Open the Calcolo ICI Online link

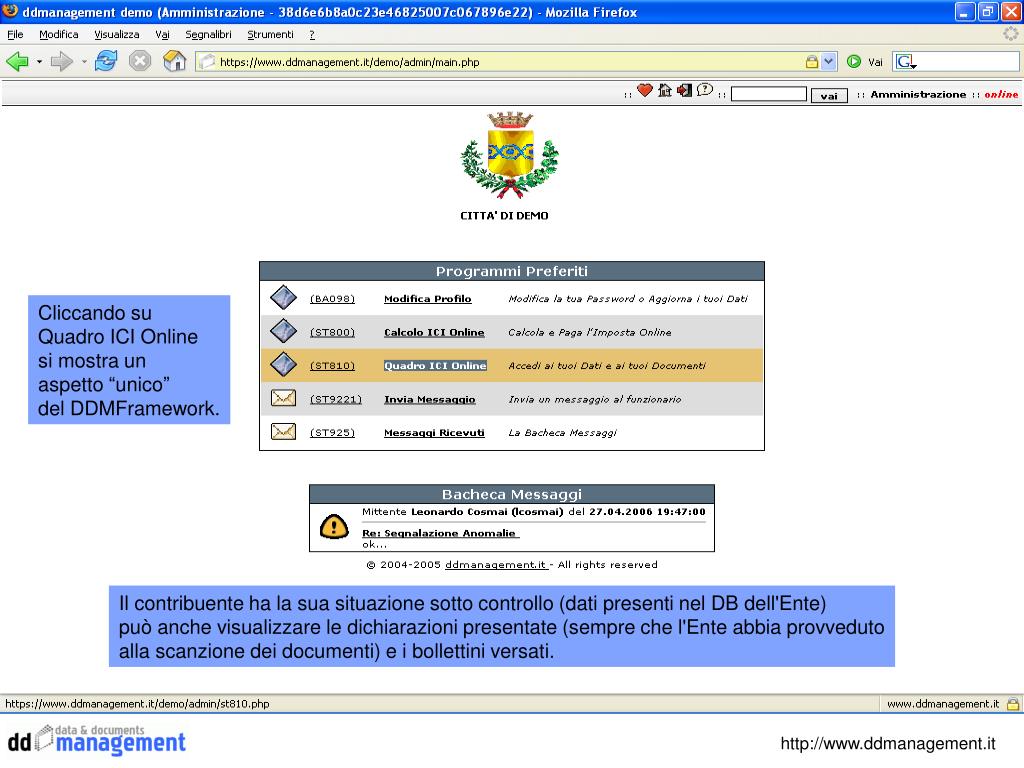434,332
